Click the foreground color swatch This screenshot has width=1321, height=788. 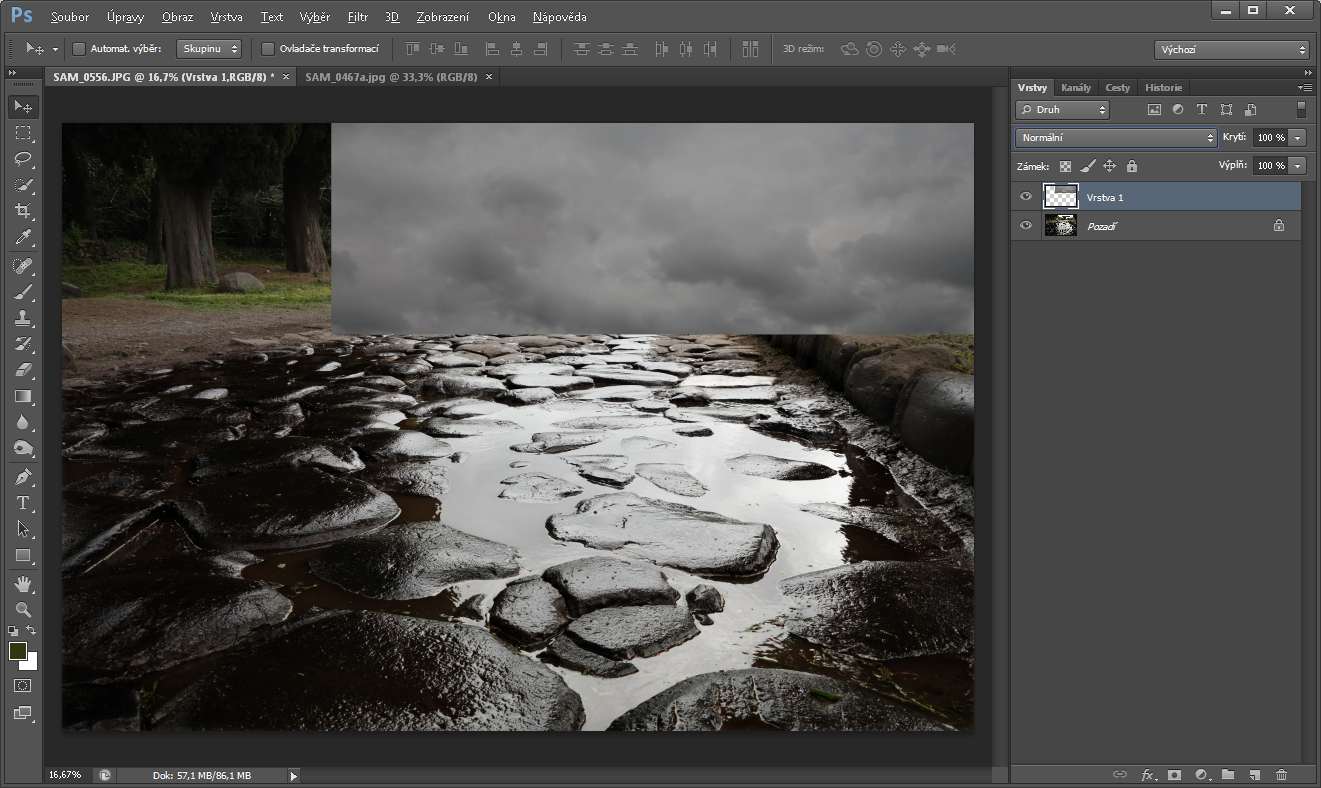click(18, 651)
